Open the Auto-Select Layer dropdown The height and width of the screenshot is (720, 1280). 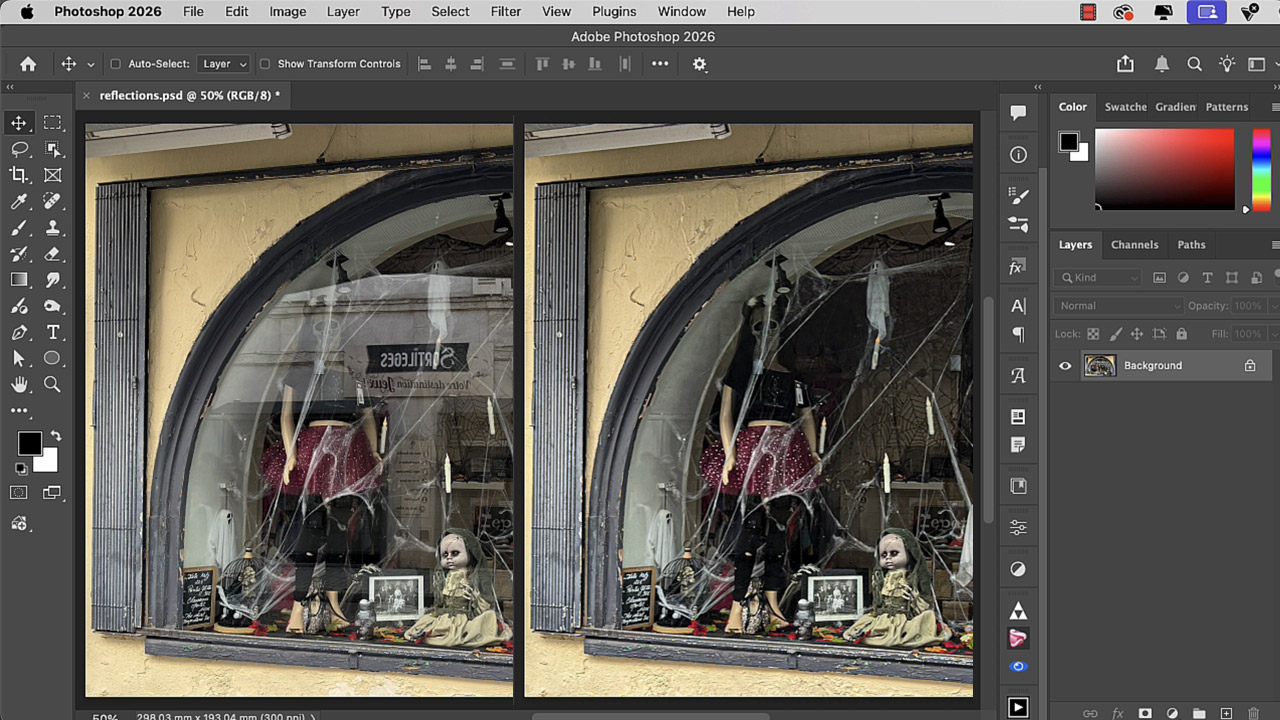click(223, 64)
